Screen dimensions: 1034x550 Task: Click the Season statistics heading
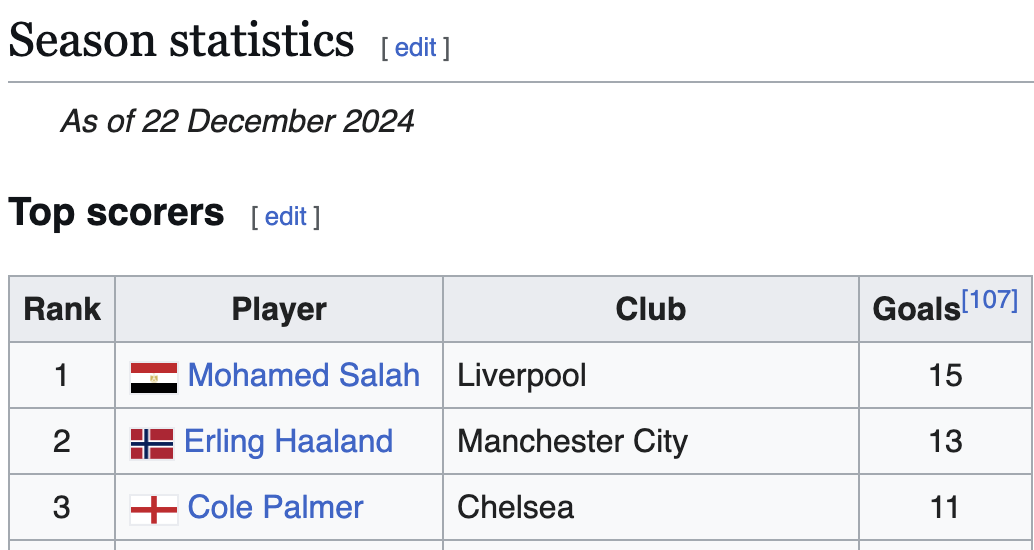pos(181,40)
